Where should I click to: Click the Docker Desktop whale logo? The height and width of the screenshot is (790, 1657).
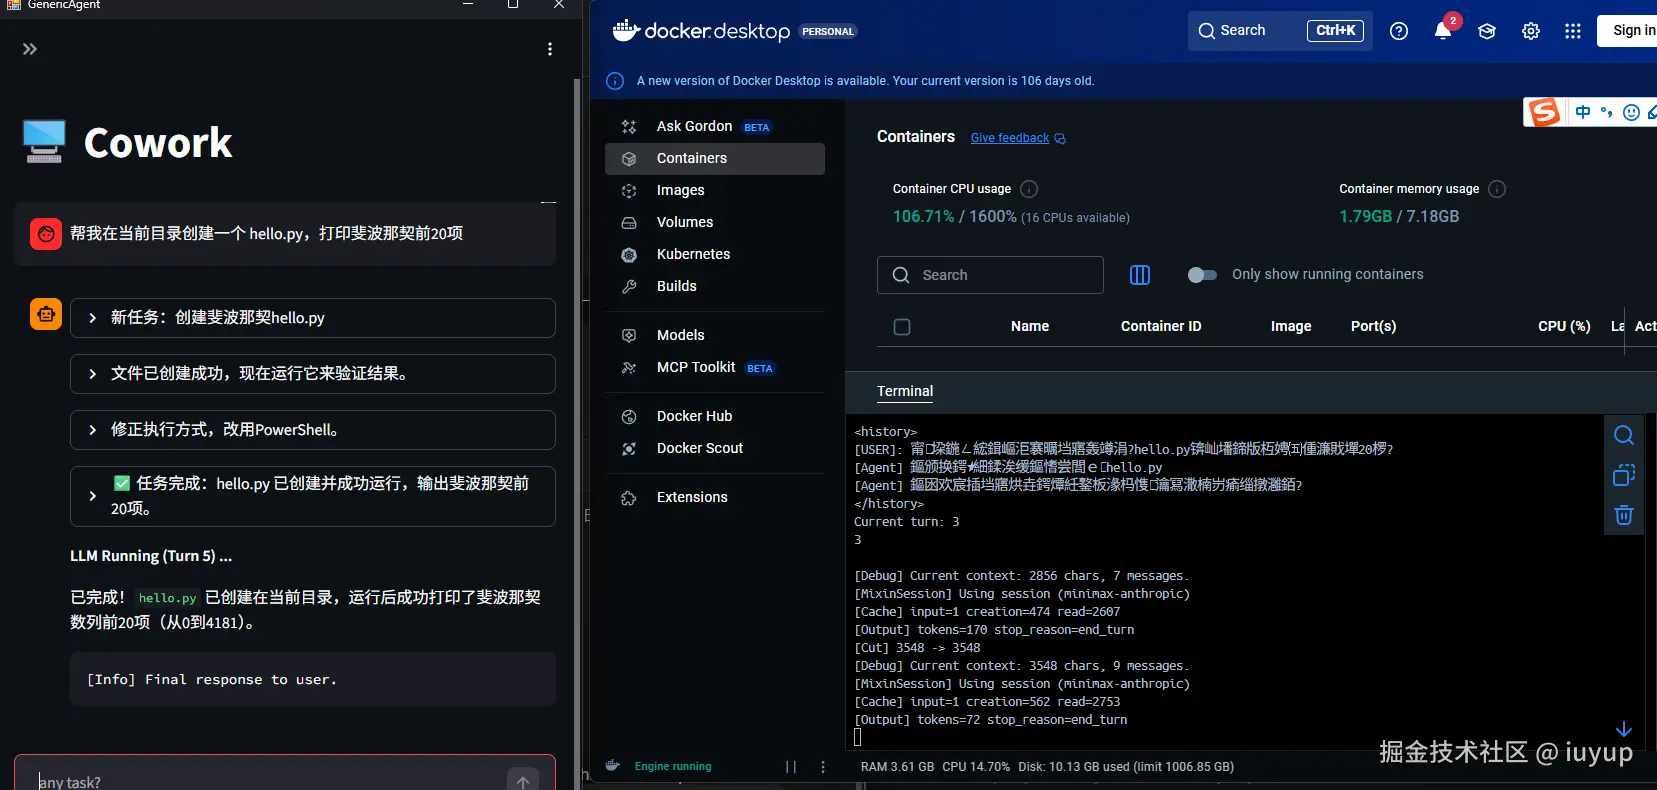pos(626,30)
